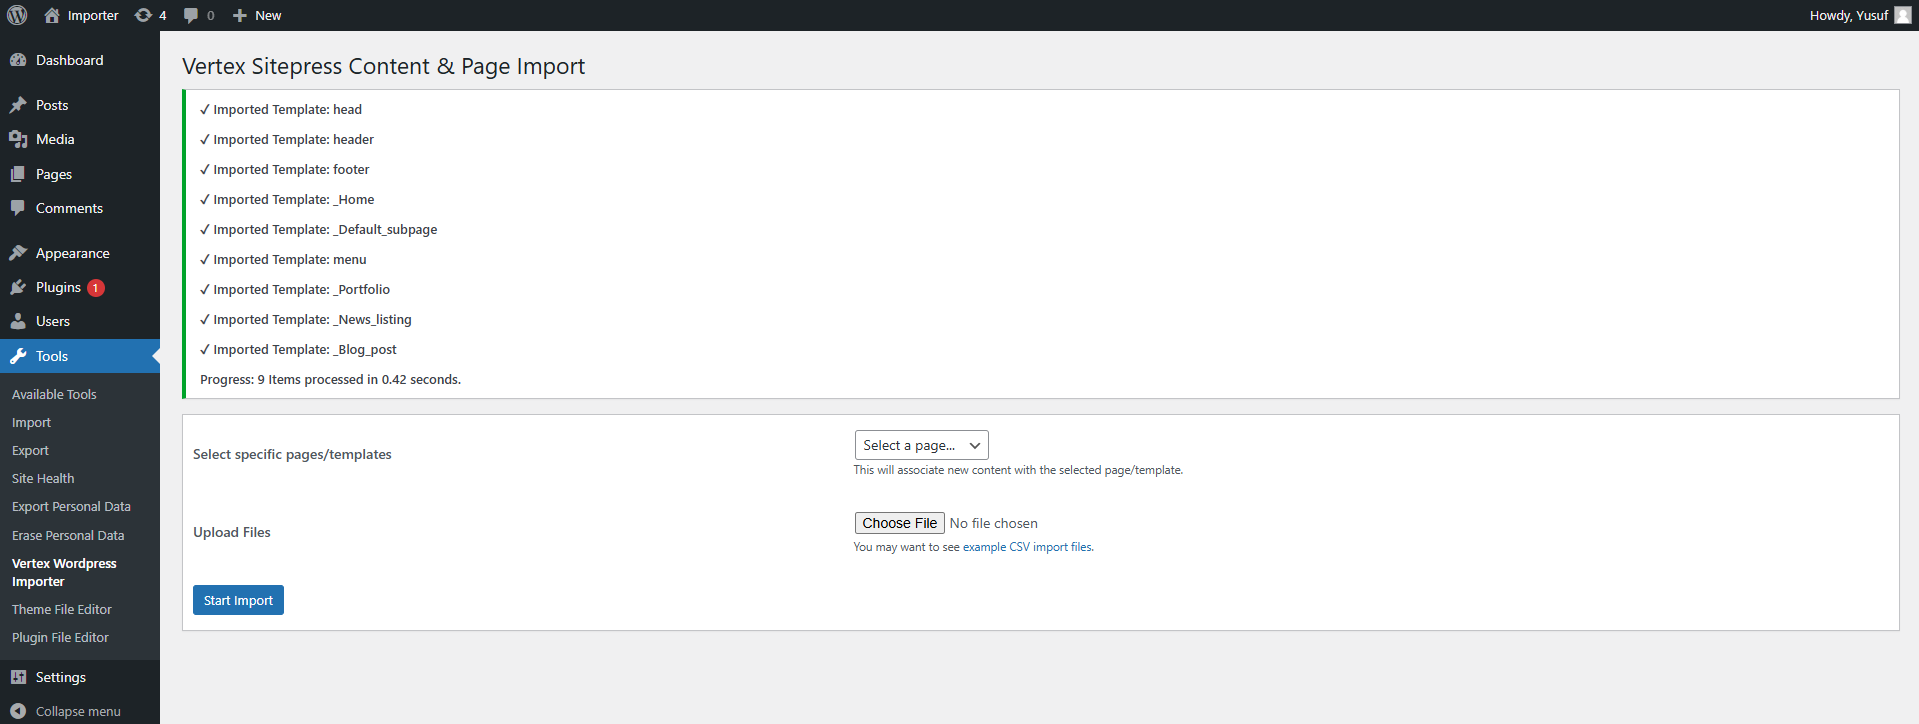Open the Import submenu item
This screenshot has width=1919, height=724.
31,422
